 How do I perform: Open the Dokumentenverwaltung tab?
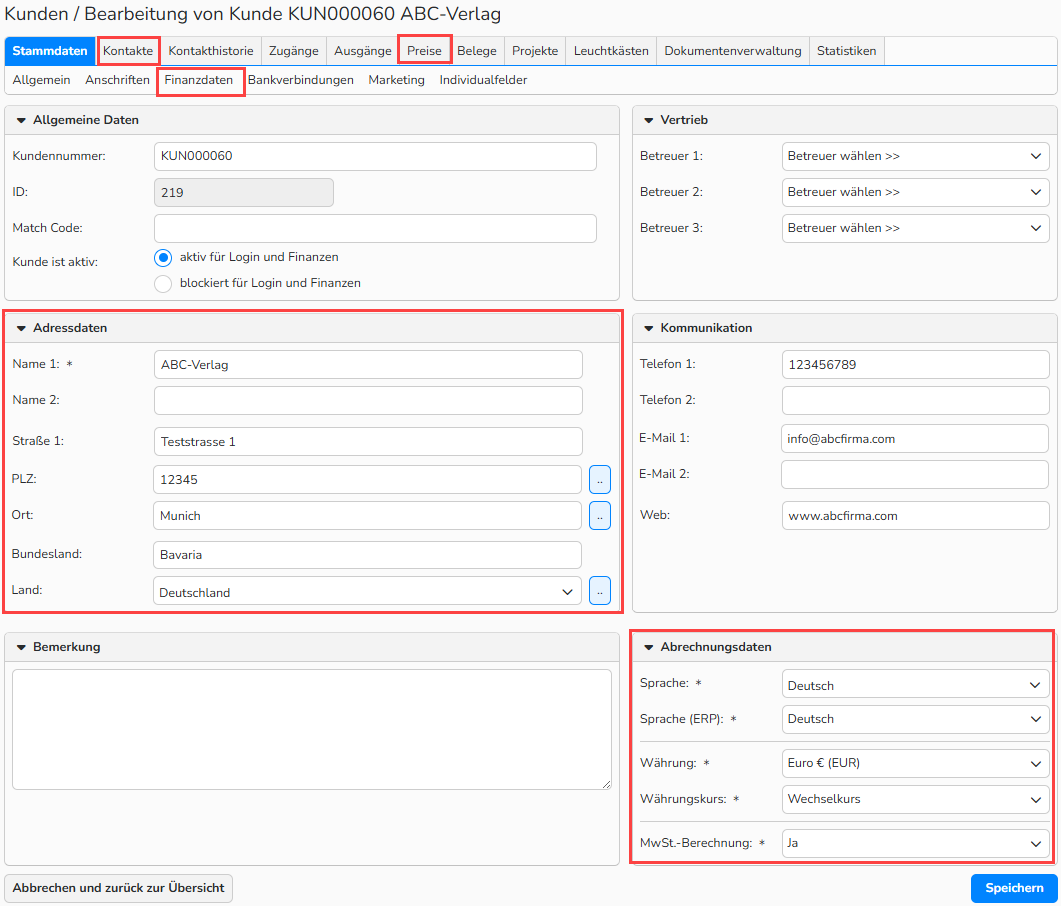(x=733, y=51)
